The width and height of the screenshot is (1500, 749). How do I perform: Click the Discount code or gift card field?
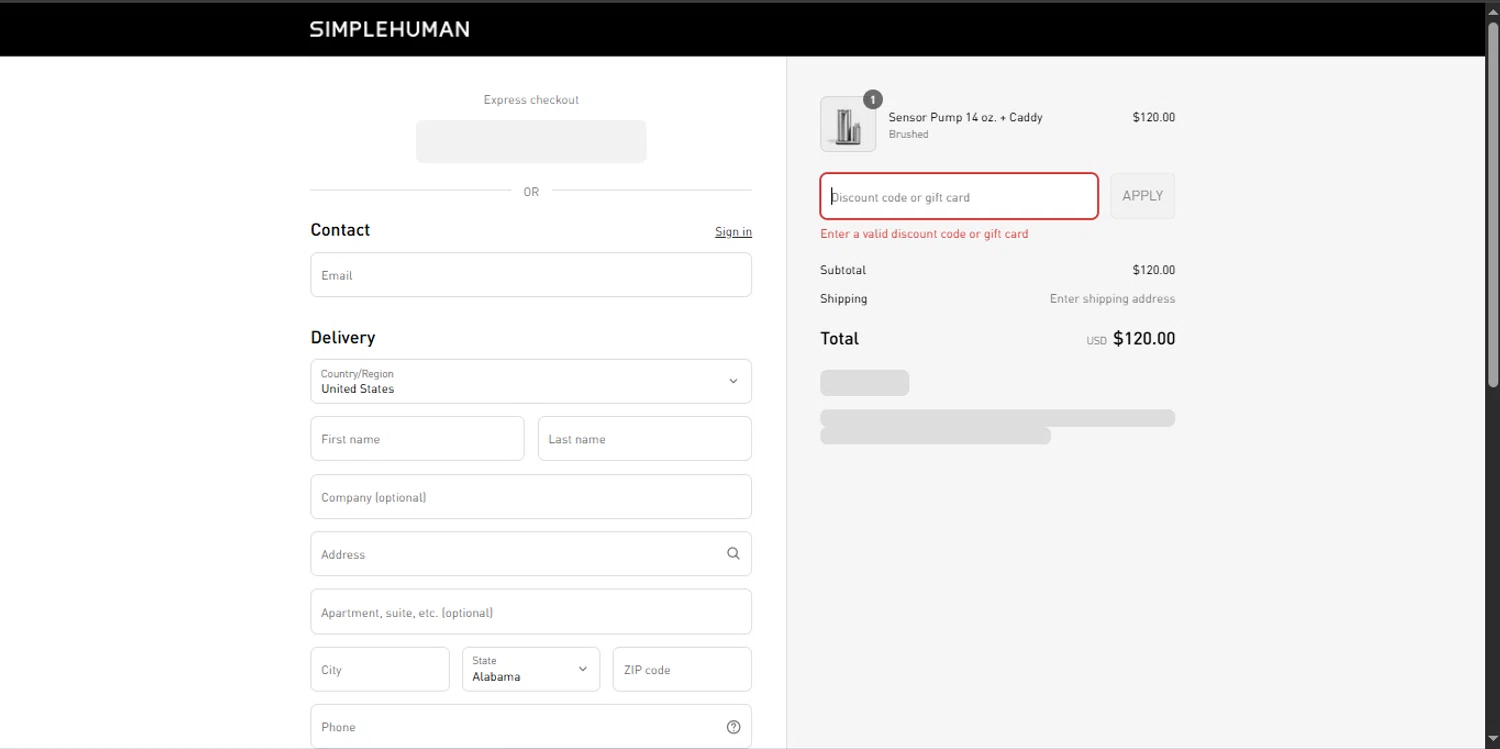pos(959,197)
